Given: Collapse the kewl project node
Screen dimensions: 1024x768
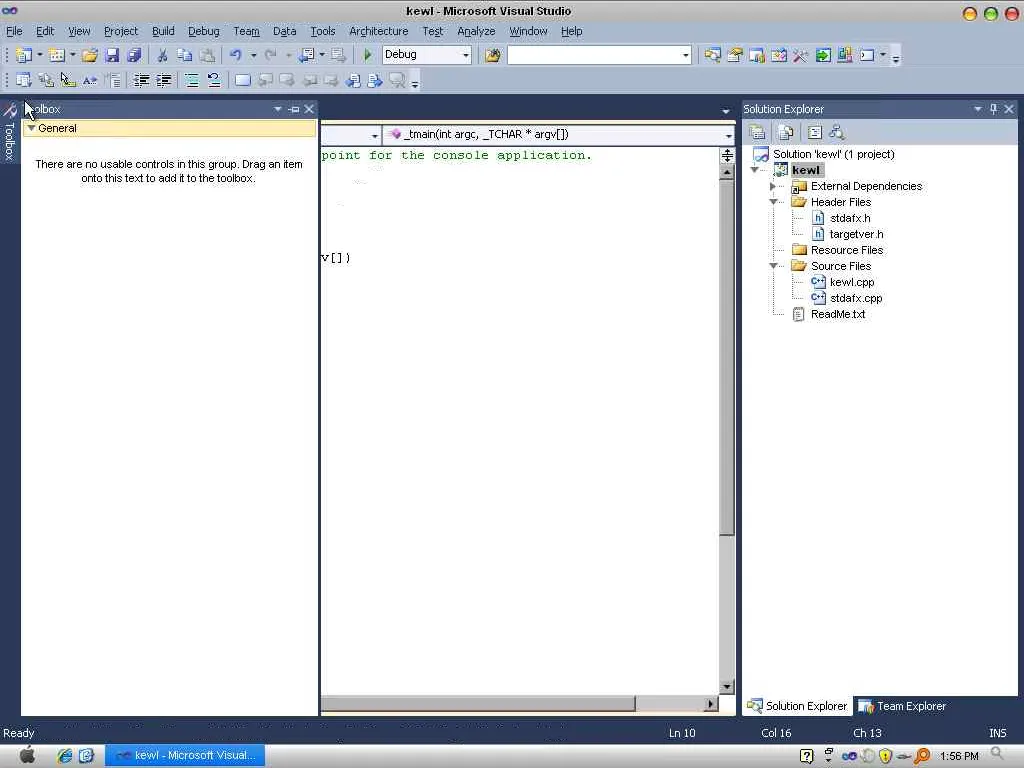Looking at the screenshot, I should (754, 170).
